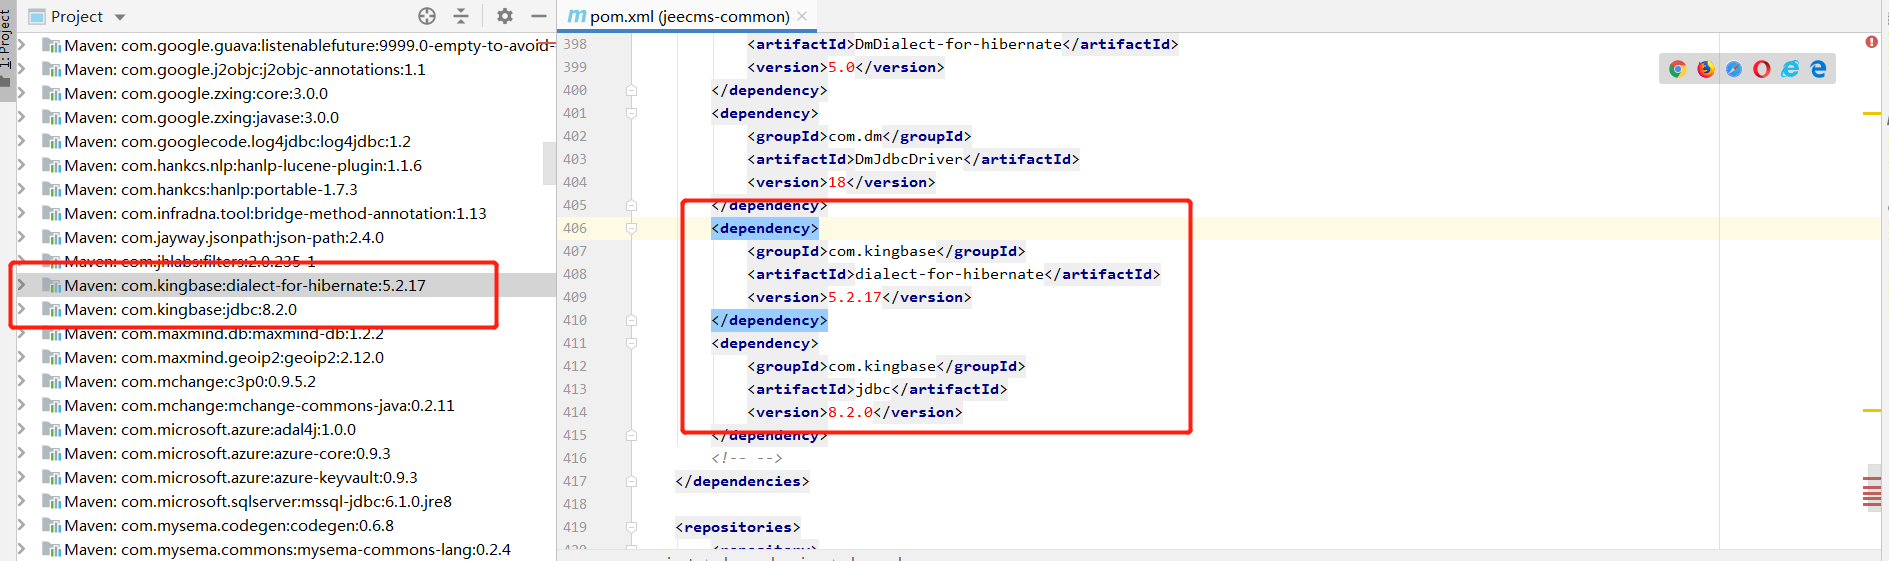Click the red error indicator in editor corner
Viewport: 1889px width, 561px height.
[x=1871, y=42]
